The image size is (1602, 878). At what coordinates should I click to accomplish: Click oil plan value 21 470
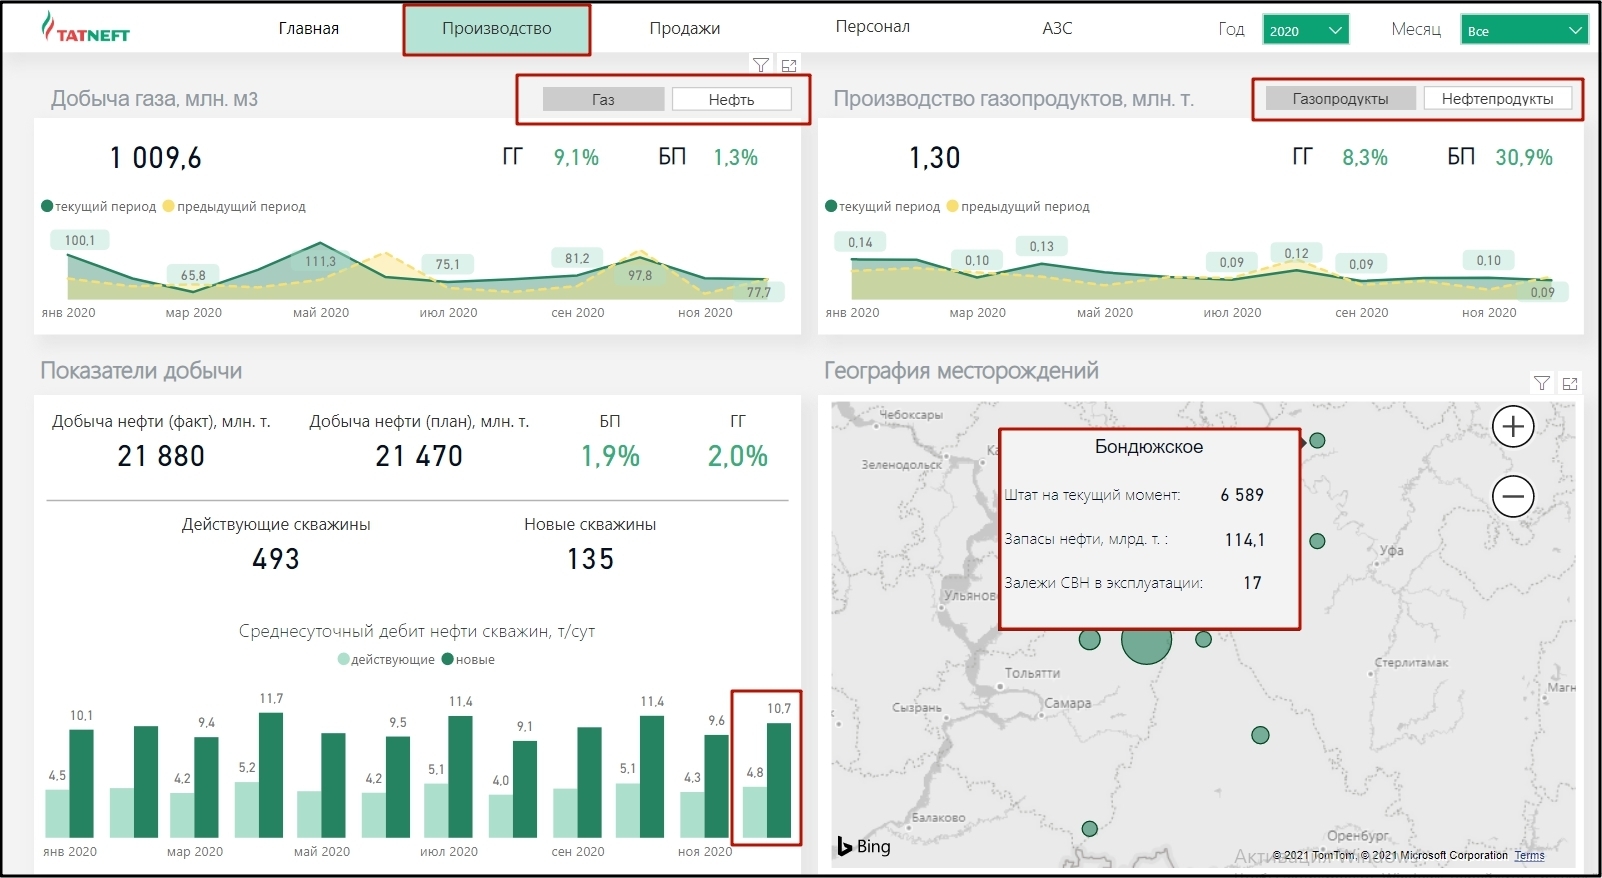(419, 456)
